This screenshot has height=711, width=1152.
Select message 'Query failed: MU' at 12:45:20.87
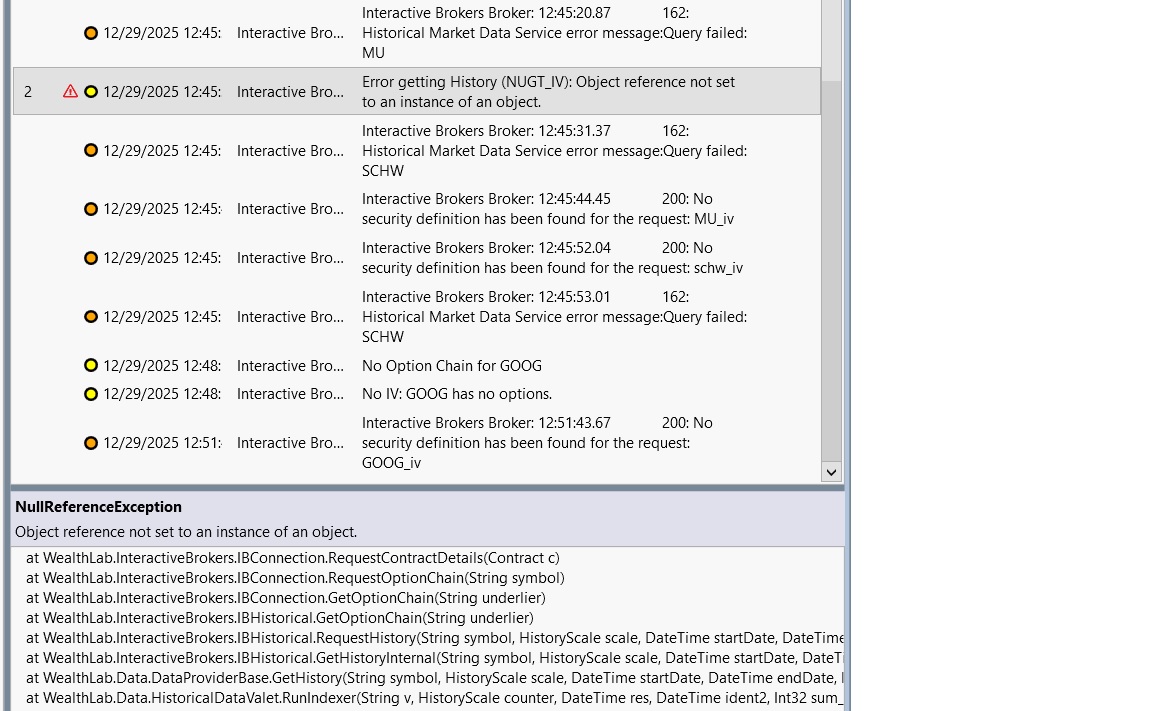(554, 33)
